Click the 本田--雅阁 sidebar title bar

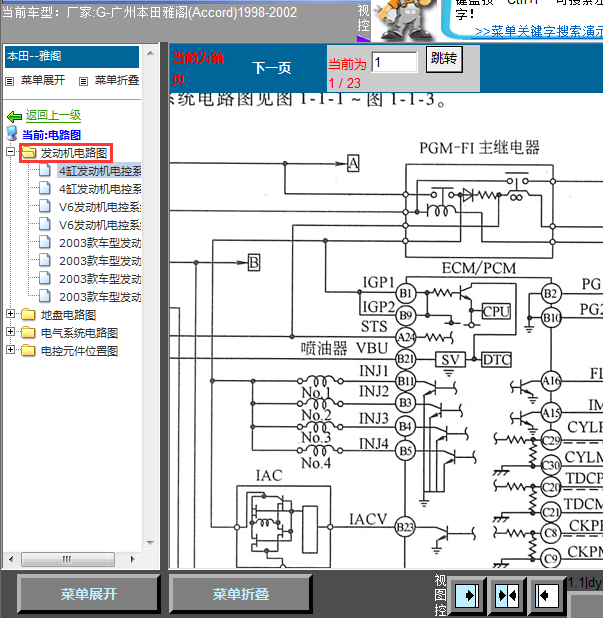click(72, 56)
